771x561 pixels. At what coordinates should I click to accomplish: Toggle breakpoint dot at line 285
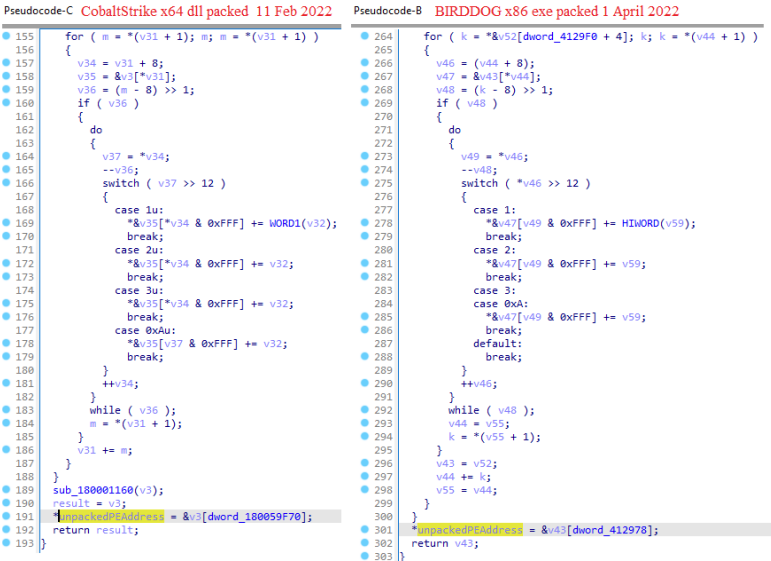[365, 316]
